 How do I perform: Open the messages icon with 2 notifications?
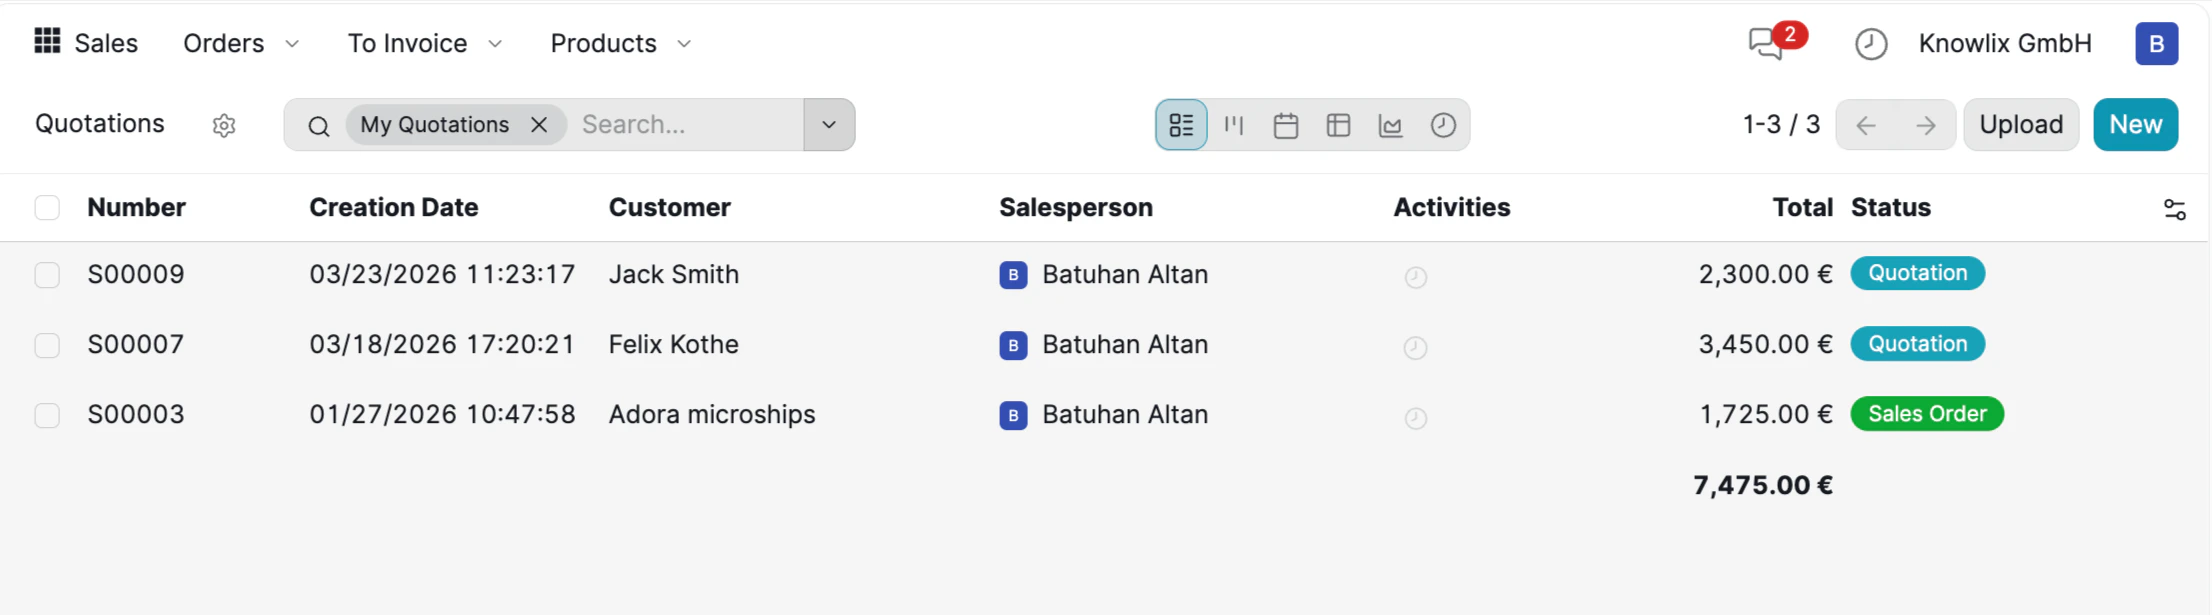click(x=1766, y=43)
